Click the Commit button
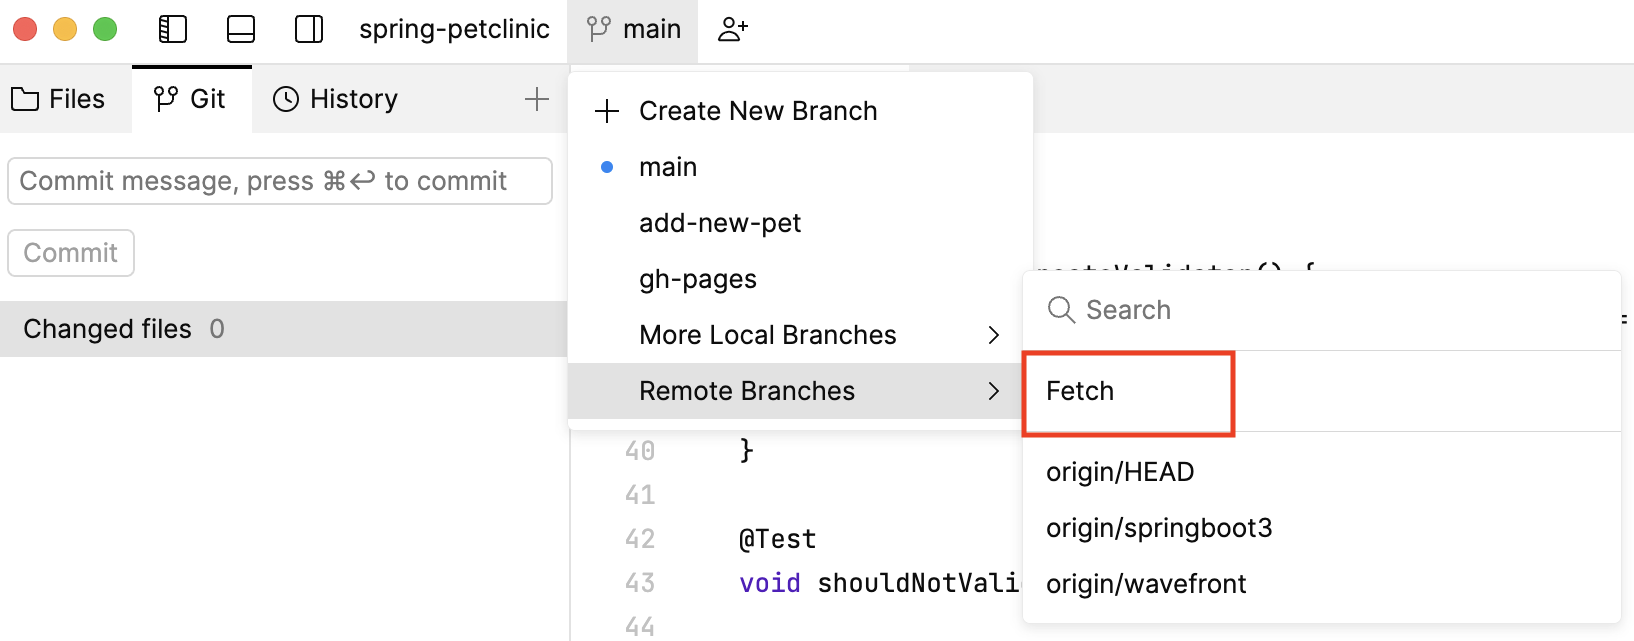The width and height of the screenshot is (1634, 641). [x=70, y=252]
